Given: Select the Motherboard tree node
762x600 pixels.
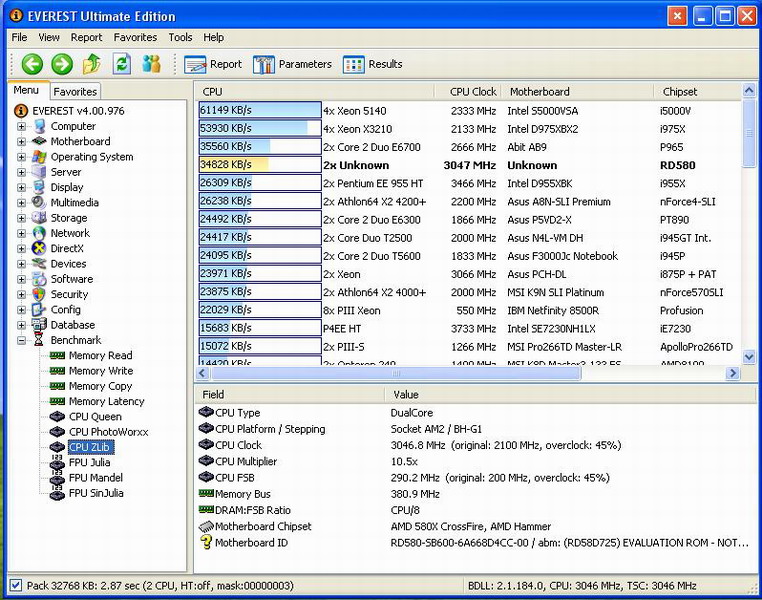Looking at the screenshot, I should click(80, 141).
